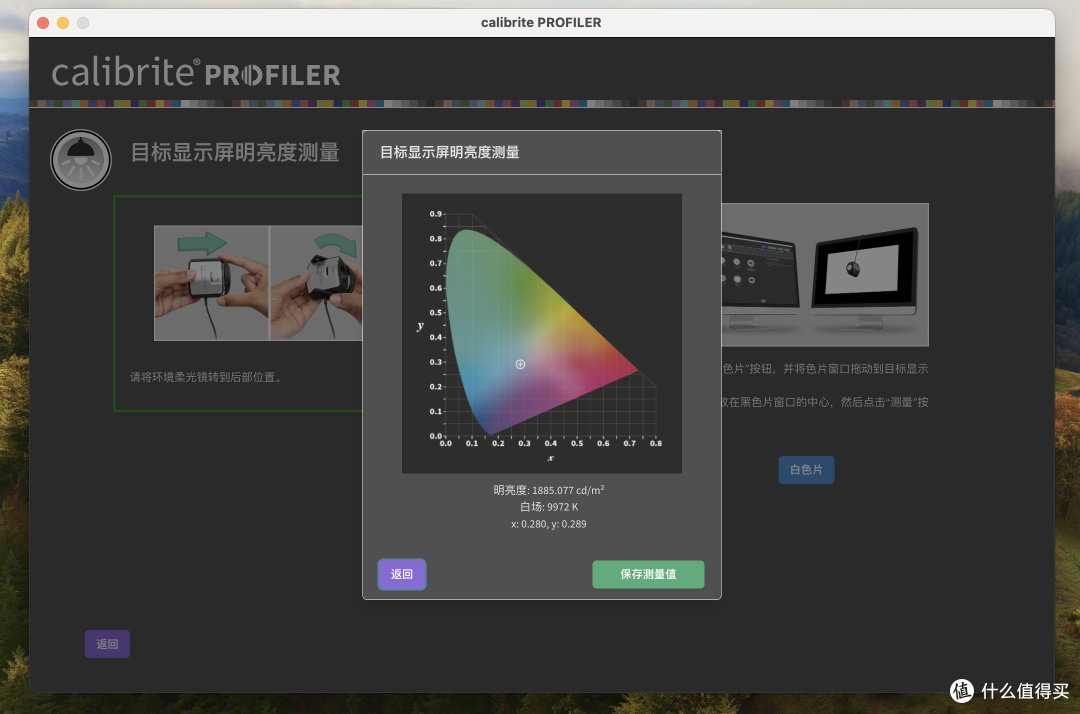The image size is (1080, 714).
Task: Click the calibrite PROFILER logo
Action: click(x=196, y=73)
